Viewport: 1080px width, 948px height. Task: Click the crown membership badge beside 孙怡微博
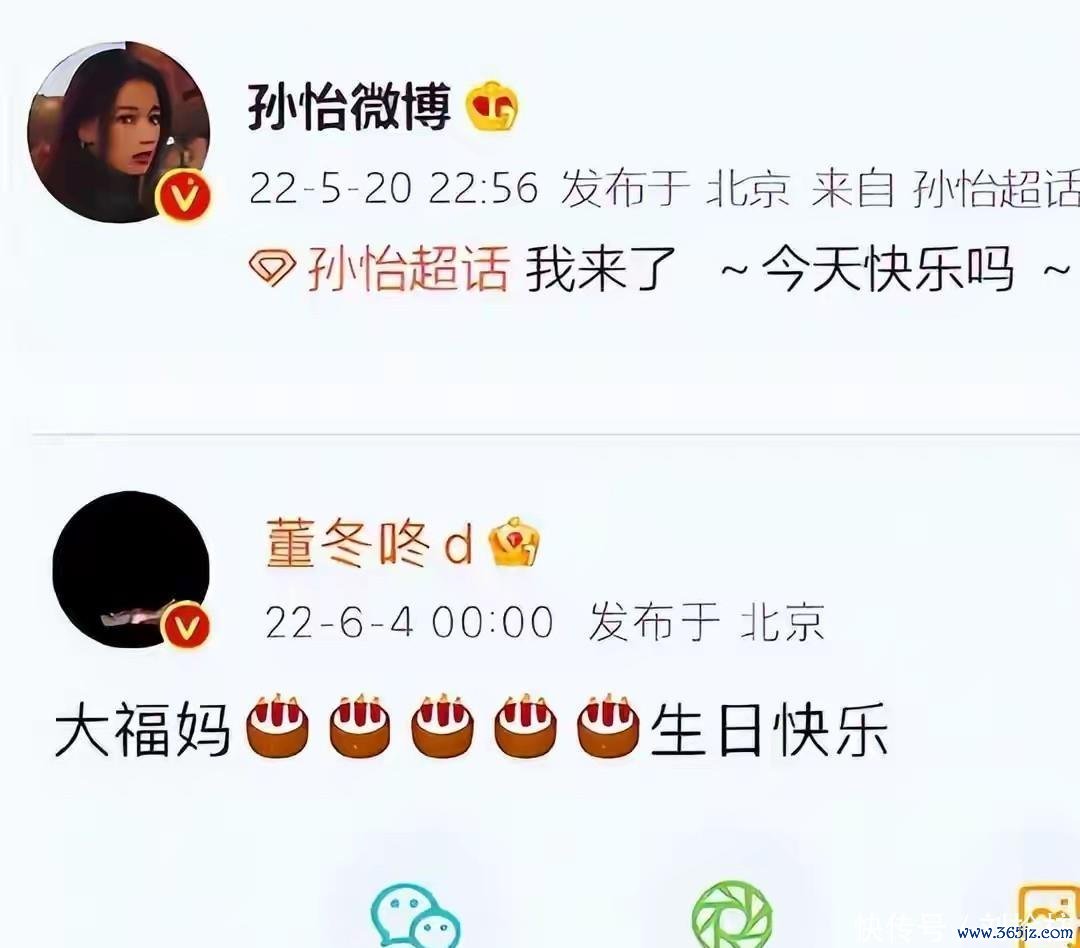493,106
